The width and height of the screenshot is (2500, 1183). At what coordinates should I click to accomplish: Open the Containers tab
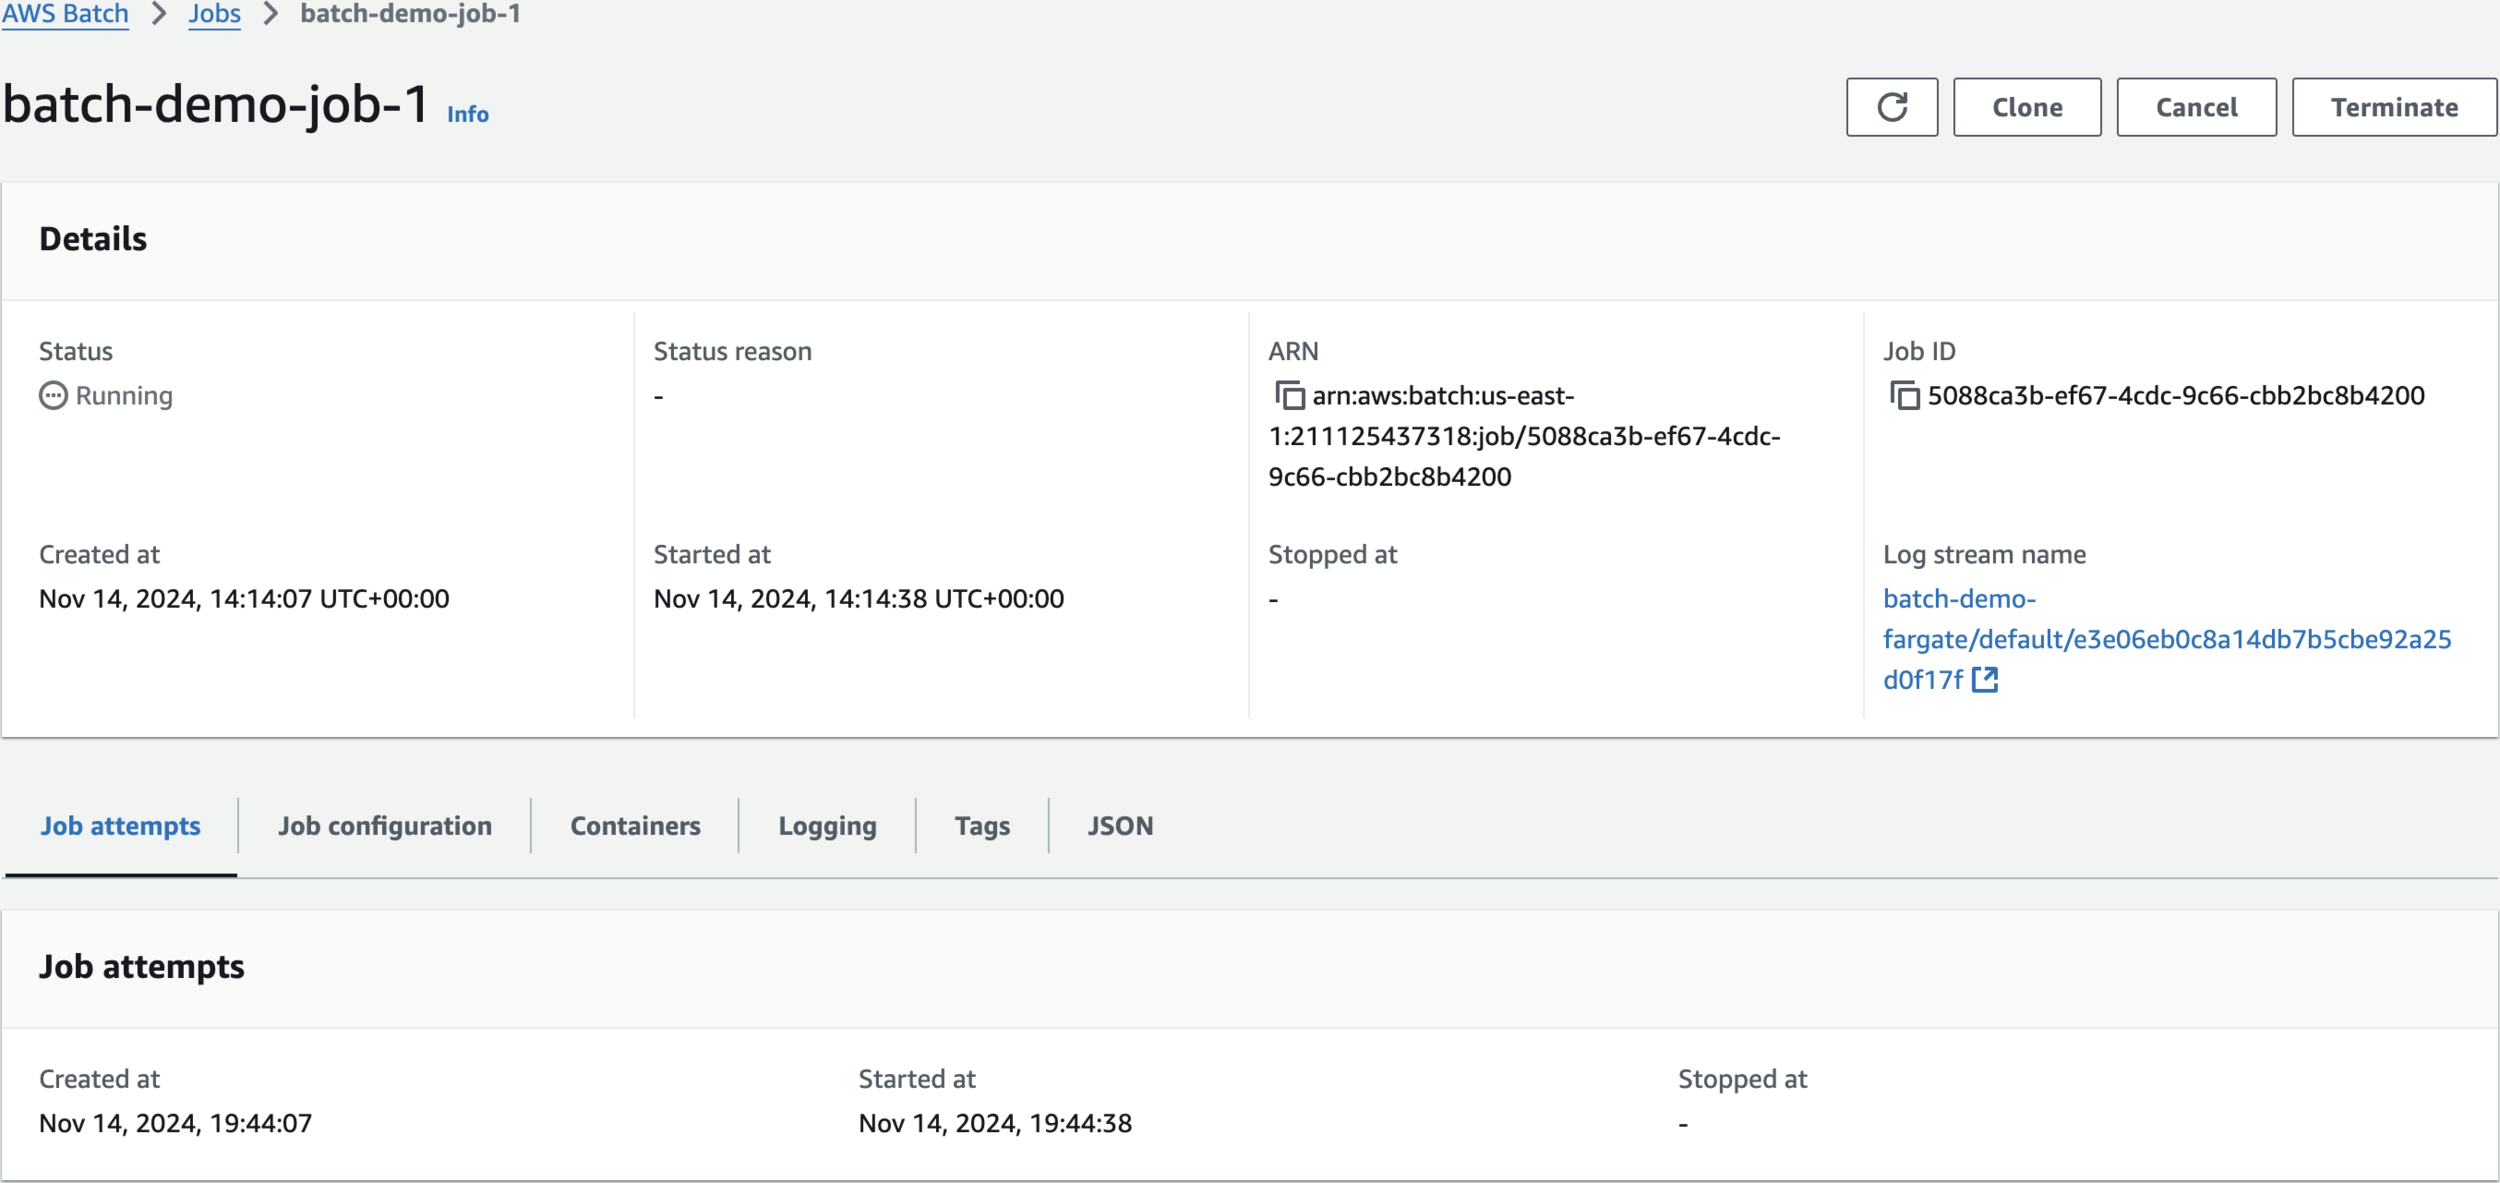[x=635, y=826]
